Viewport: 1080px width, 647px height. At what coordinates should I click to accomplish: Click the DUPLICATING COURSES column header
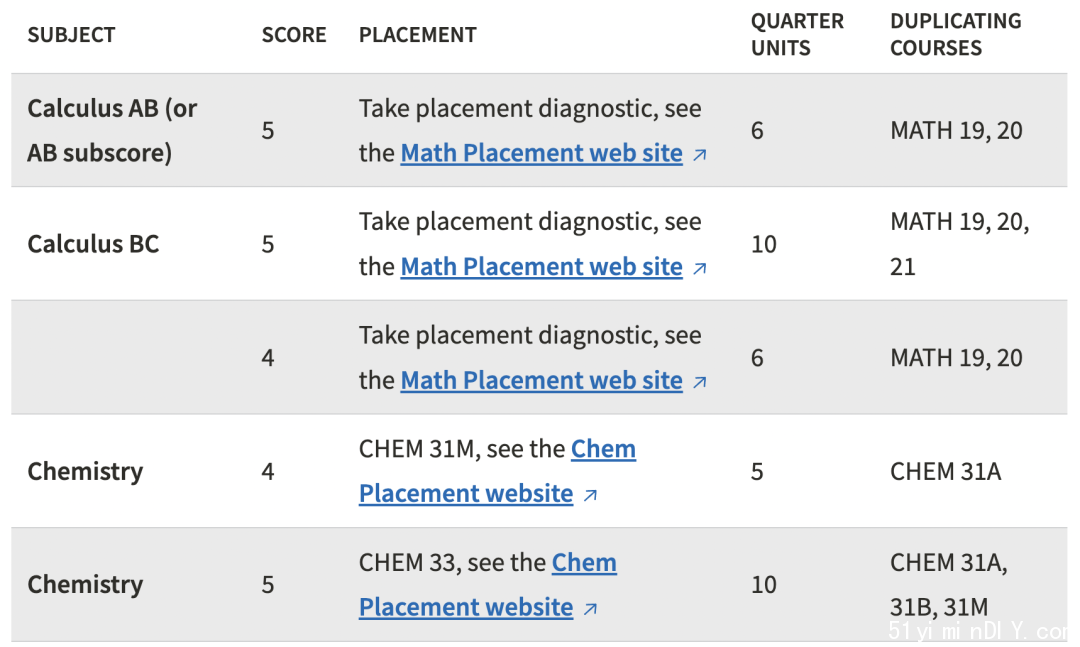coord(955,34)
